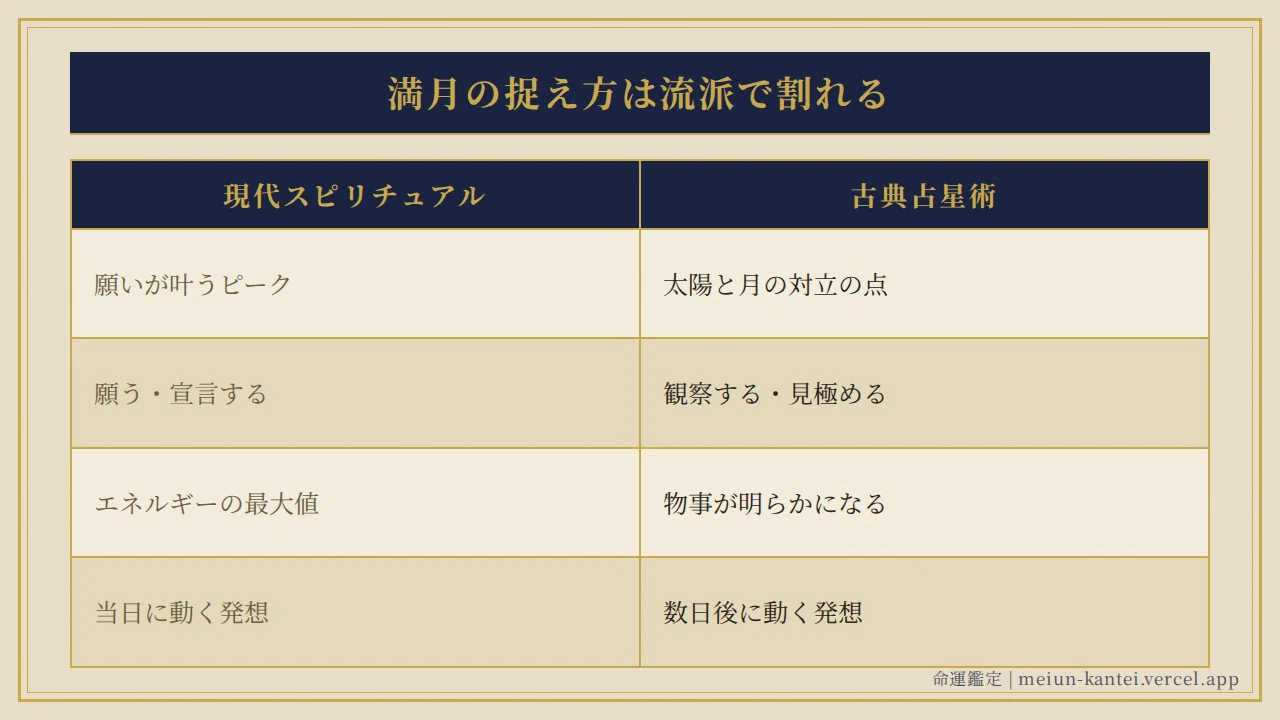This screenshot has height=720, width=1280.
Task: Click the cell 観察する・見極める
Action: [x=924, y=394]
